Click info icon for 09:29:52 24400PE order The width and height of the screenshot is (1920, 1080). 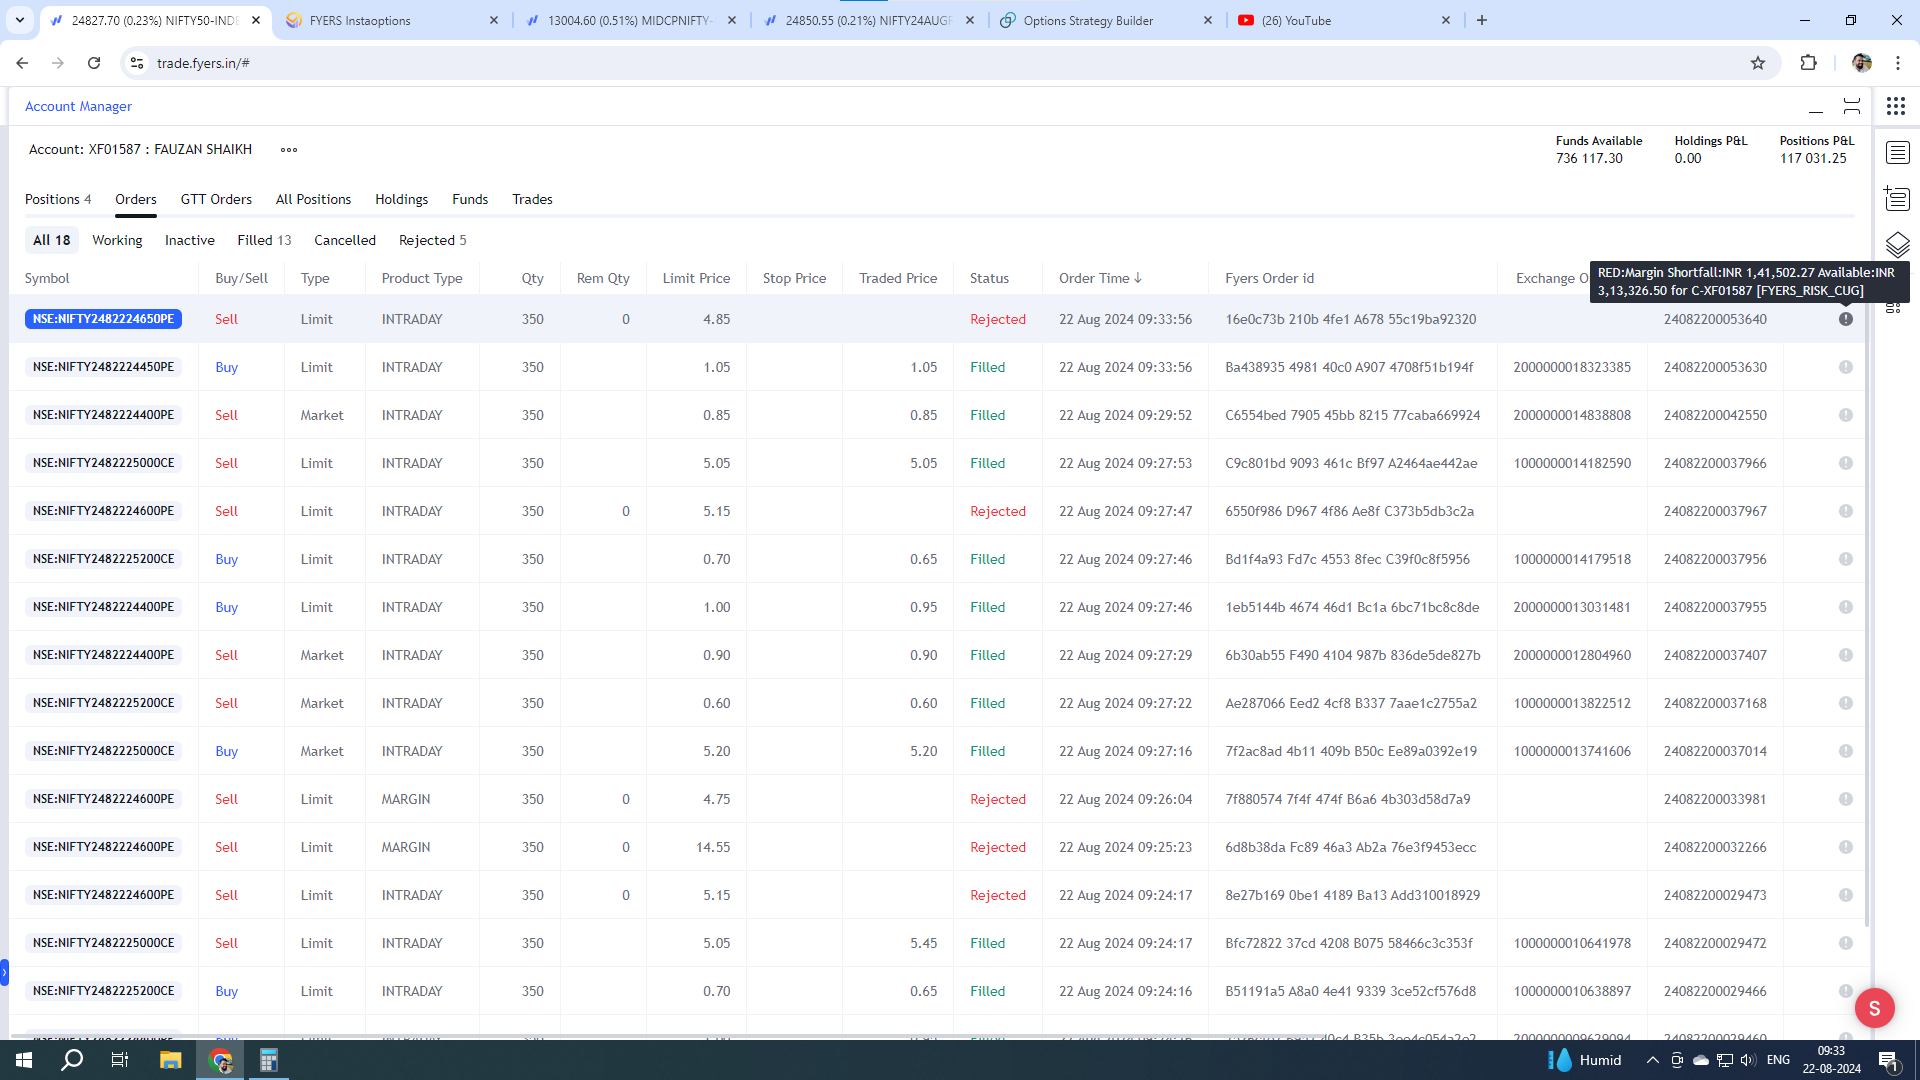pos(1846,415)
